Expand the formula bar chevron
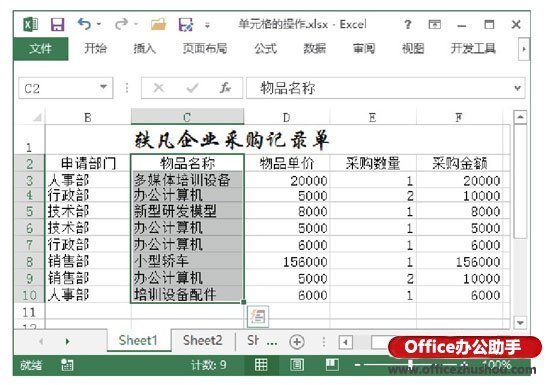The width and height of the screenshot is (550, 385). (x=517, y=88)
